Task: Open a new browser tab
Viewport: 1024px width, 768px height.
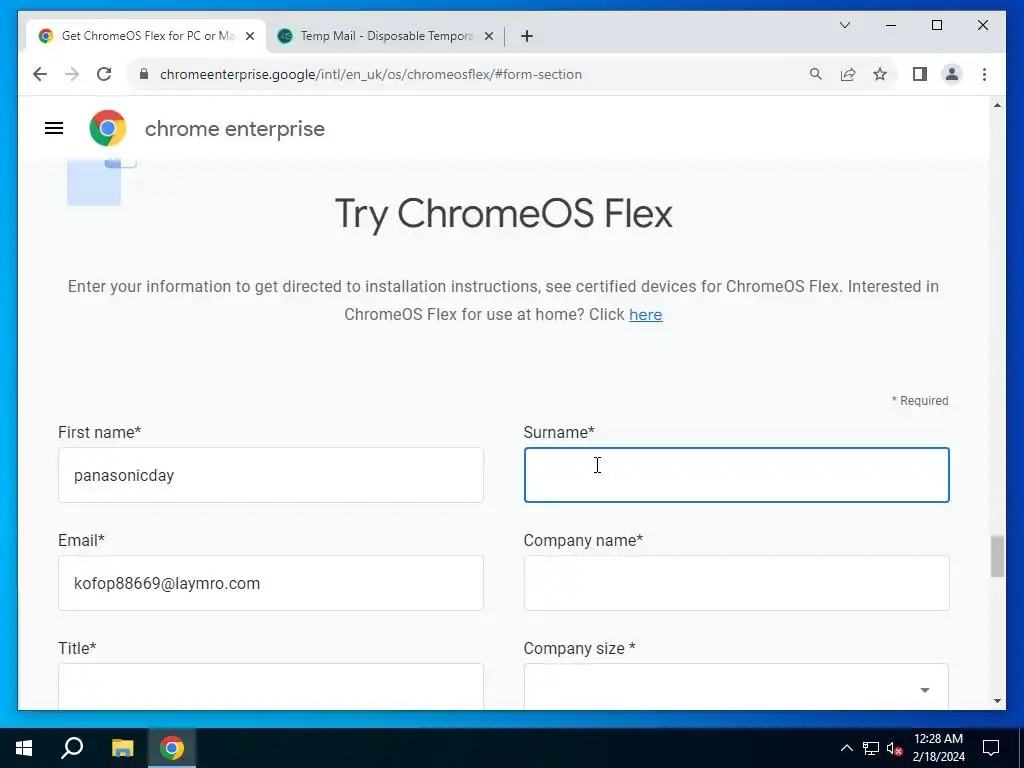Action: 527,36
